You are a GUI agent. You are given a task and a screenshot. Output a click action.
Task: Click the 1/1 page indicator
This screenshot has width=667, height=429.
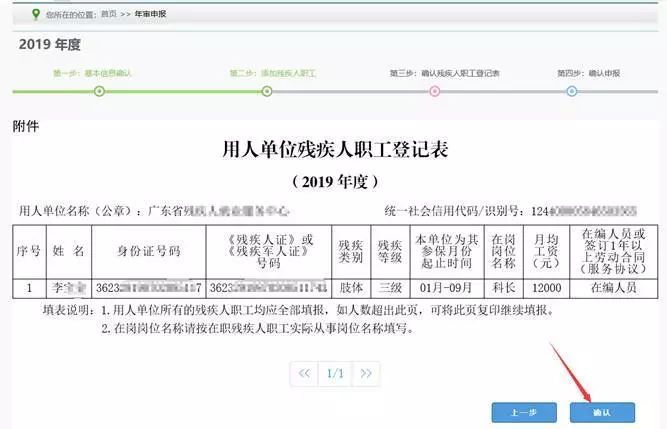pyautogui.click(x=336, y=373)
